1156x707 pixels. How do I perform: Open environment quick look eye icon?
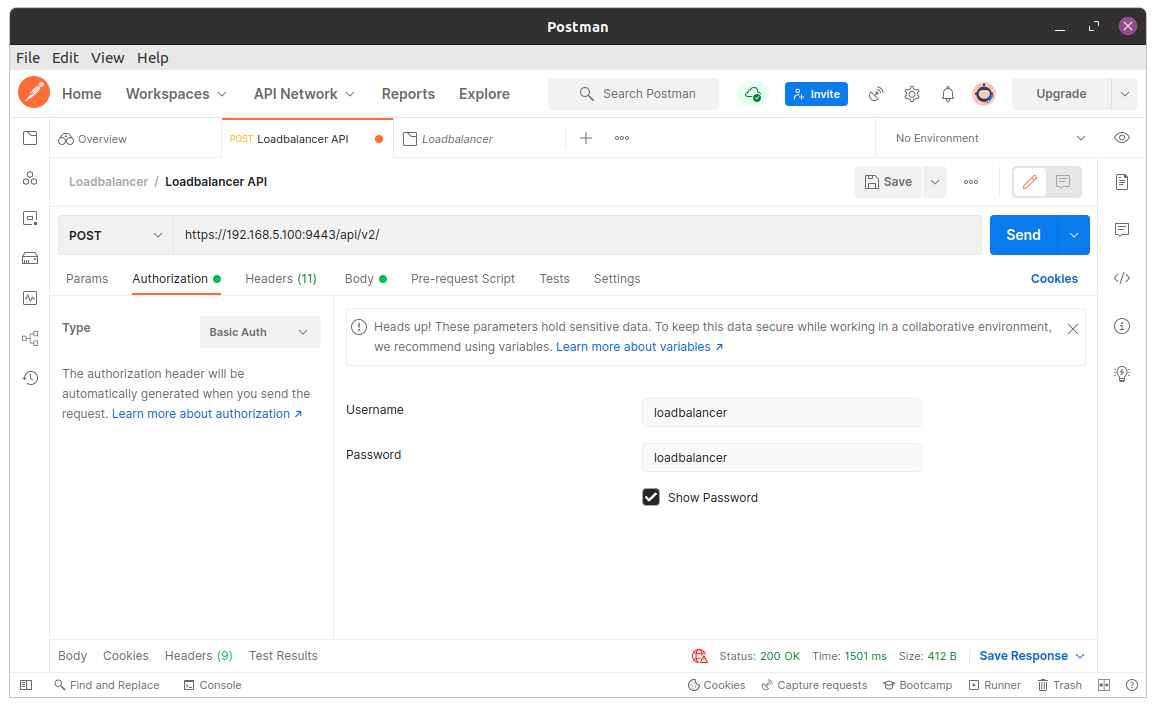[1122, 138]
